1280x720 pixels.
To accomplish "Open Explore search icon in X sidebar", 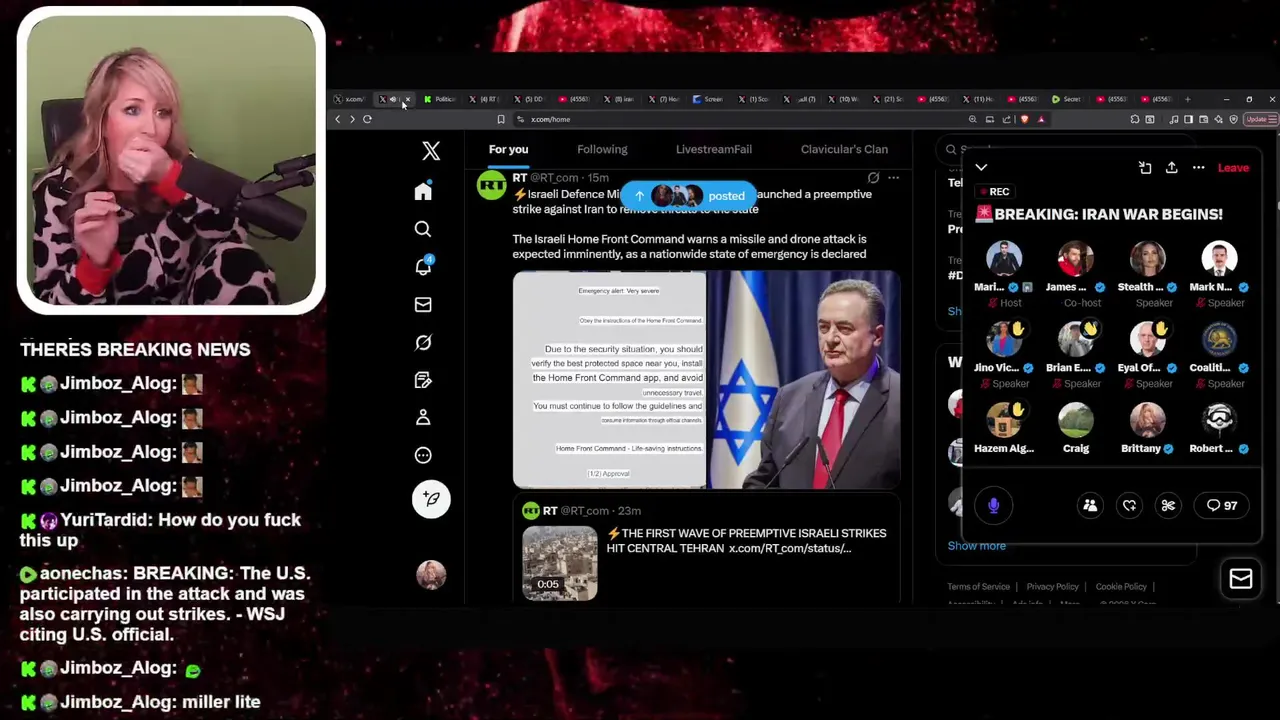I will tap(423, 229).
